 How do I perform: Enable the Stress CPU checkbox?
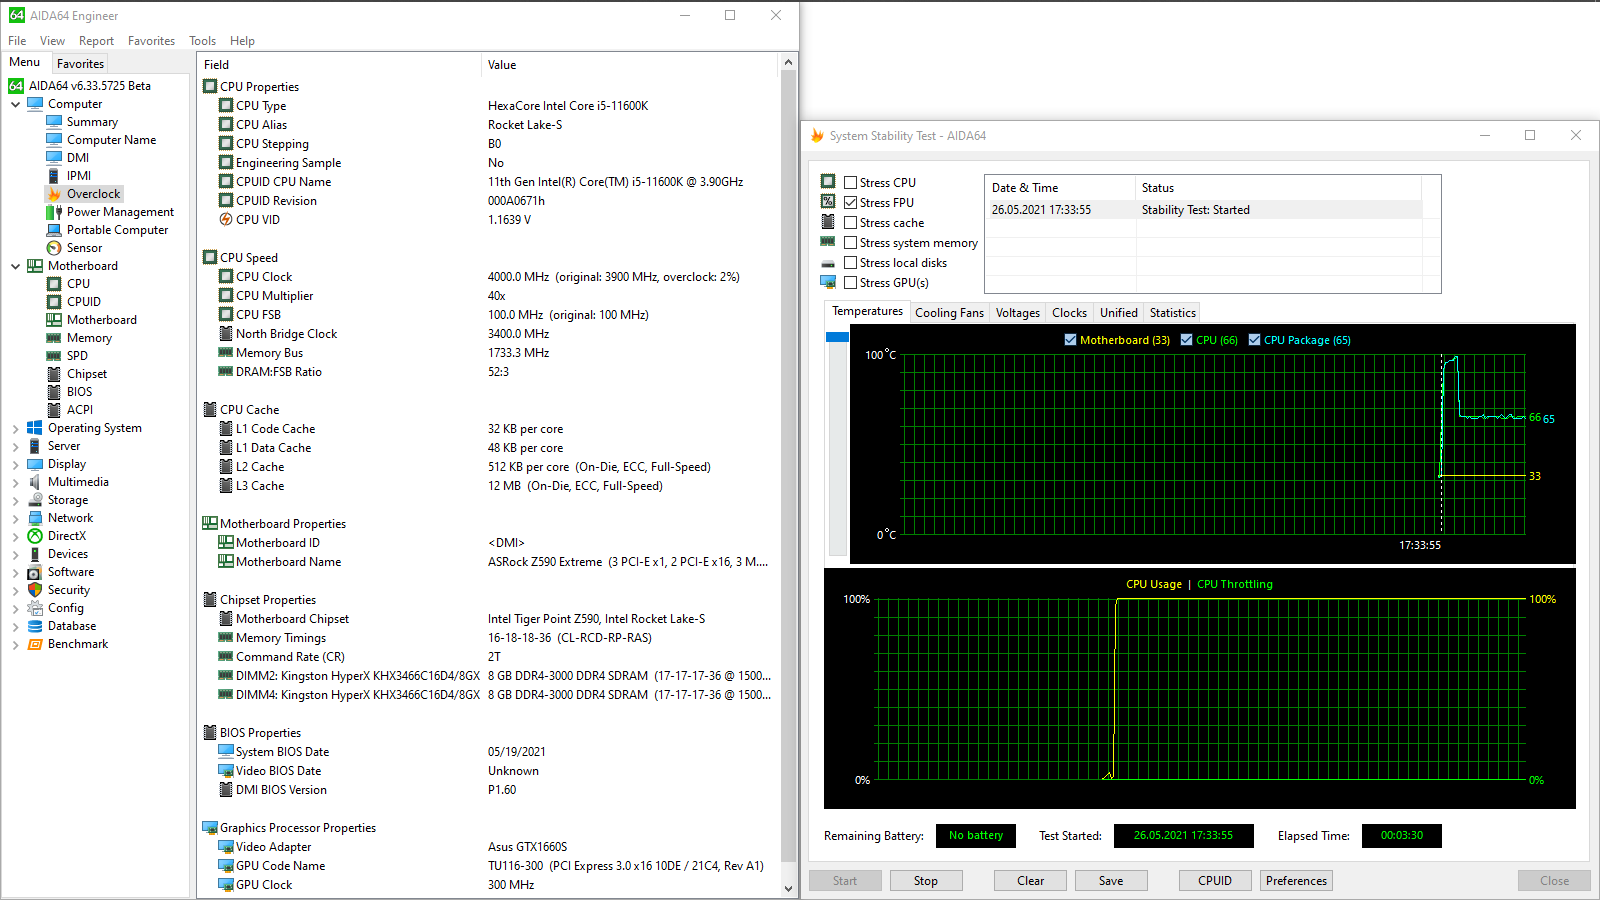pos(851,182)
